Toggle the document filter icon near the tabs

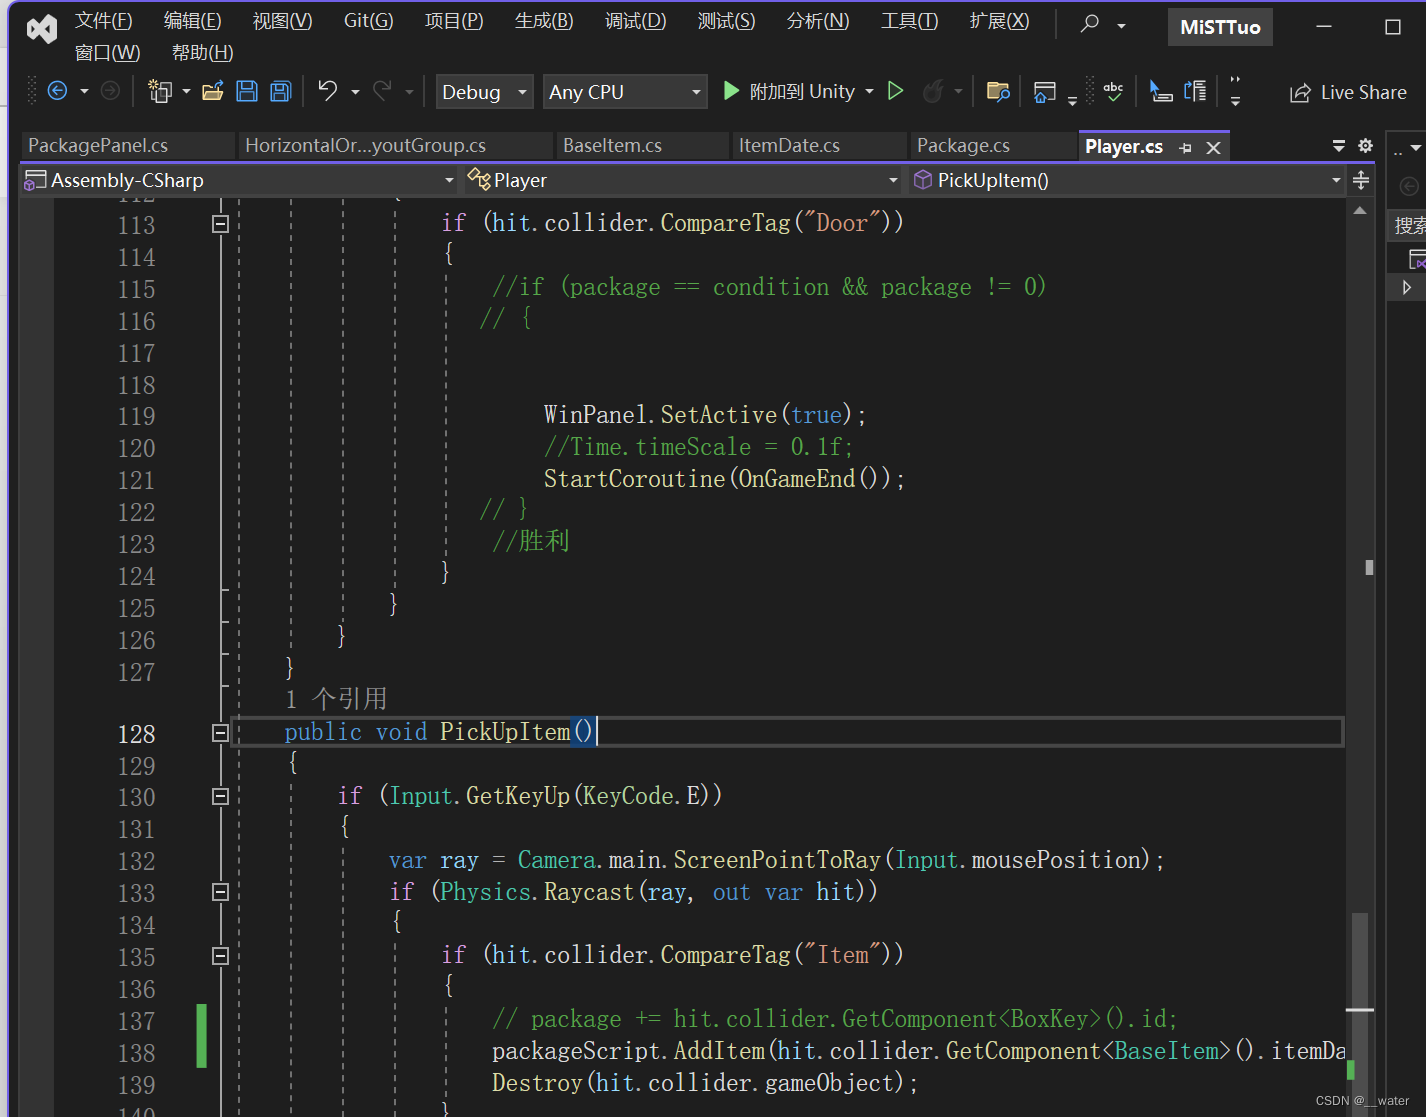click(x=1339, y=146)
